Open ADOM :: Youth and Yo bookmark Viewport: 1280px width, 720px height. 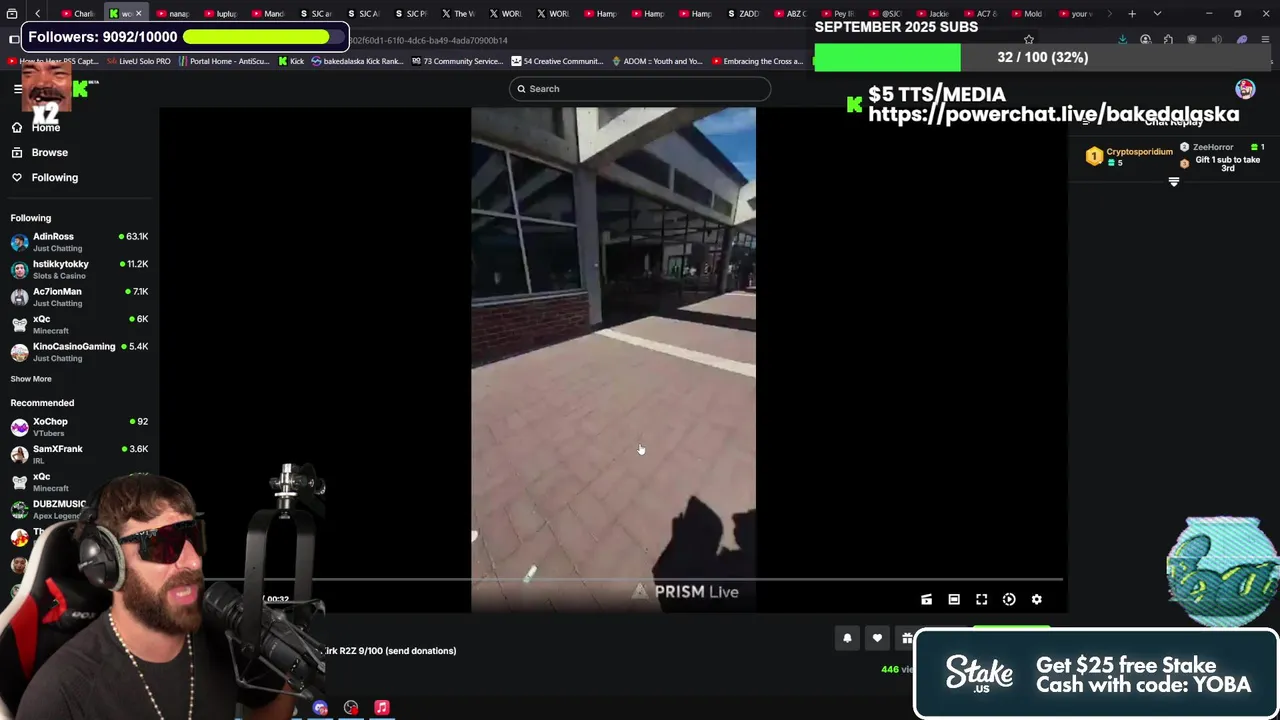click(656, 61)
